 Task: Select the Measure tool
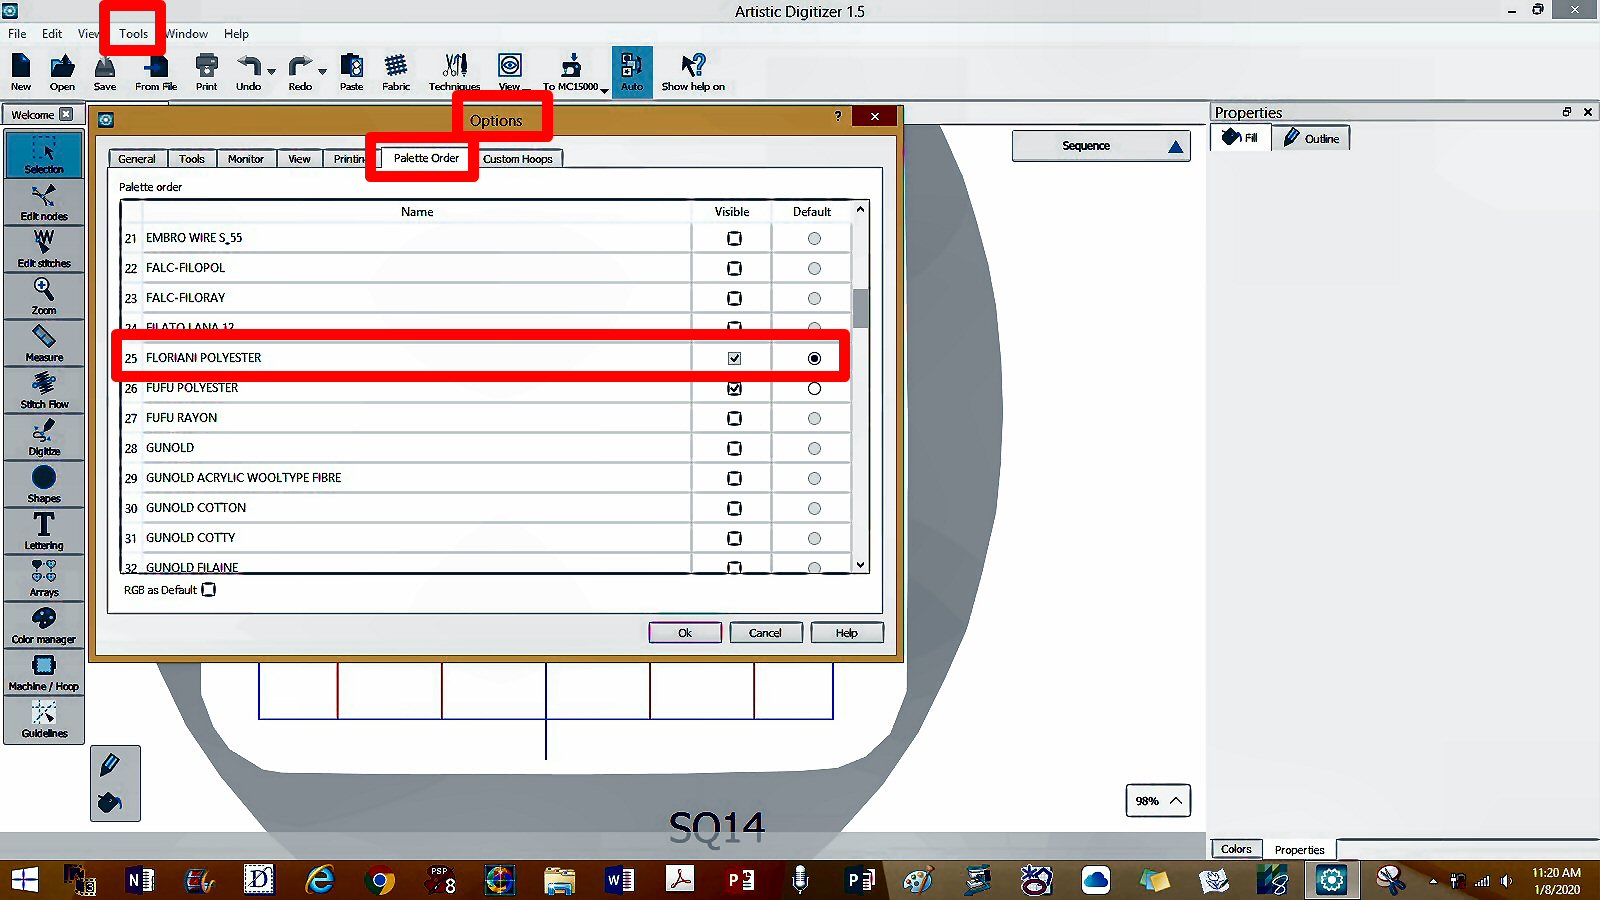pyautogui.click(x=44, y=343)
